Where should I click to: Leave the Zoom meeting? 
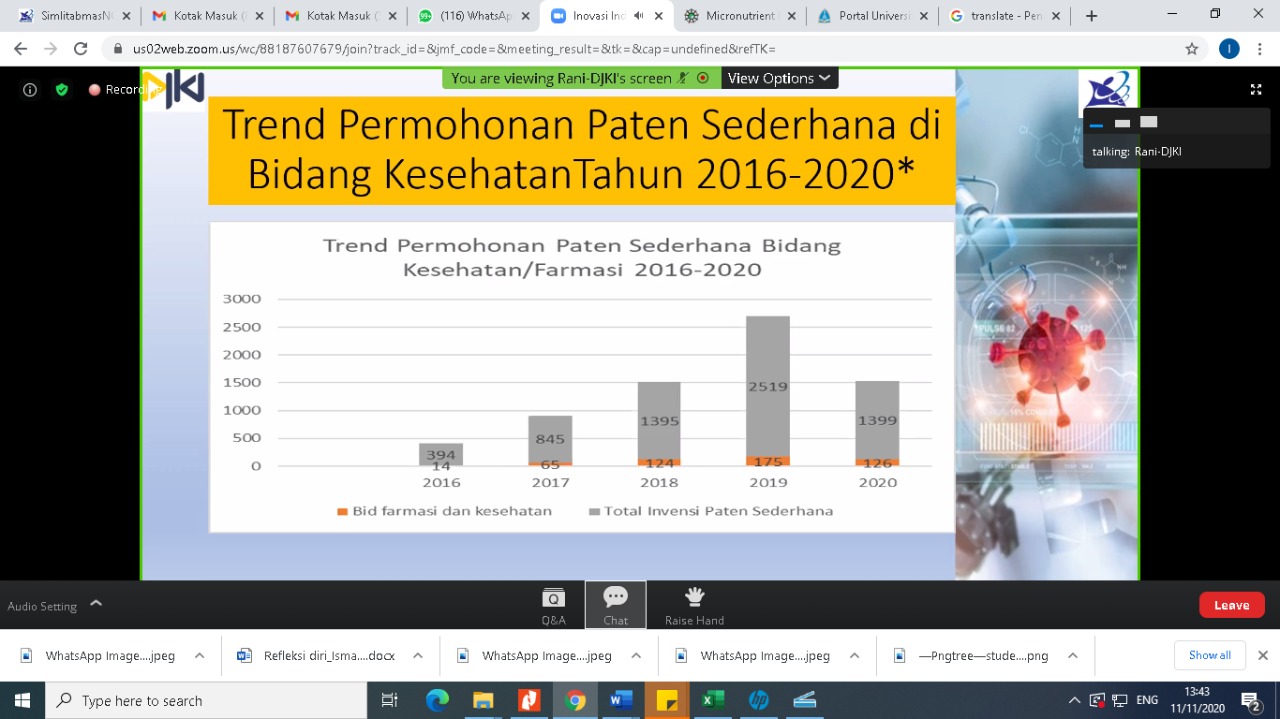coord(1231,605)
